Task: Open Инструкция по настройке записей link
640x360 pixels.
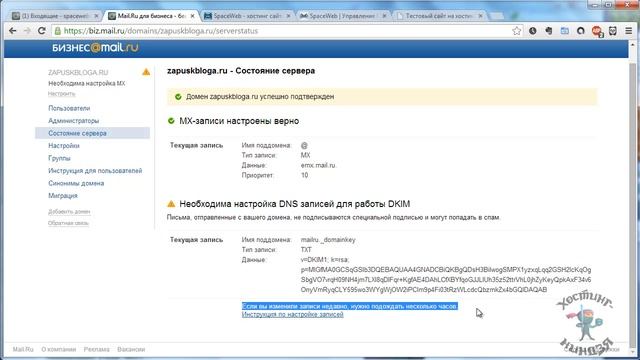Action: (293, 315)
